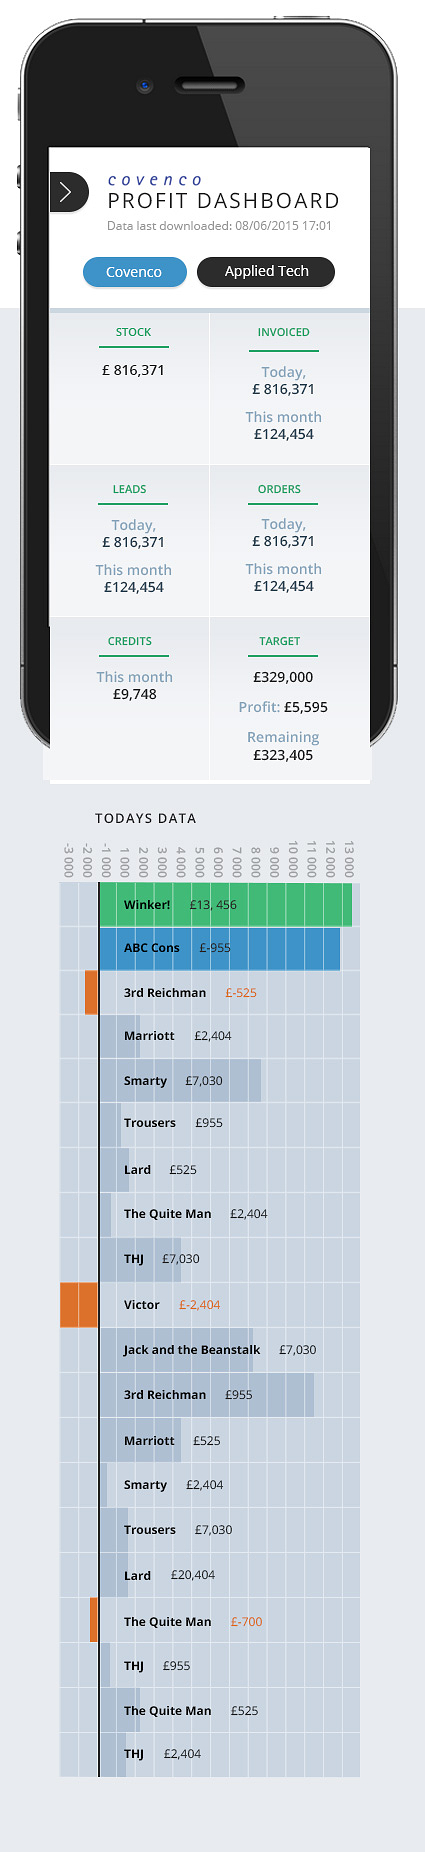Select the blue ABC Cons bar
This screenshot has width=425, height=1852.
click(220, 948)
